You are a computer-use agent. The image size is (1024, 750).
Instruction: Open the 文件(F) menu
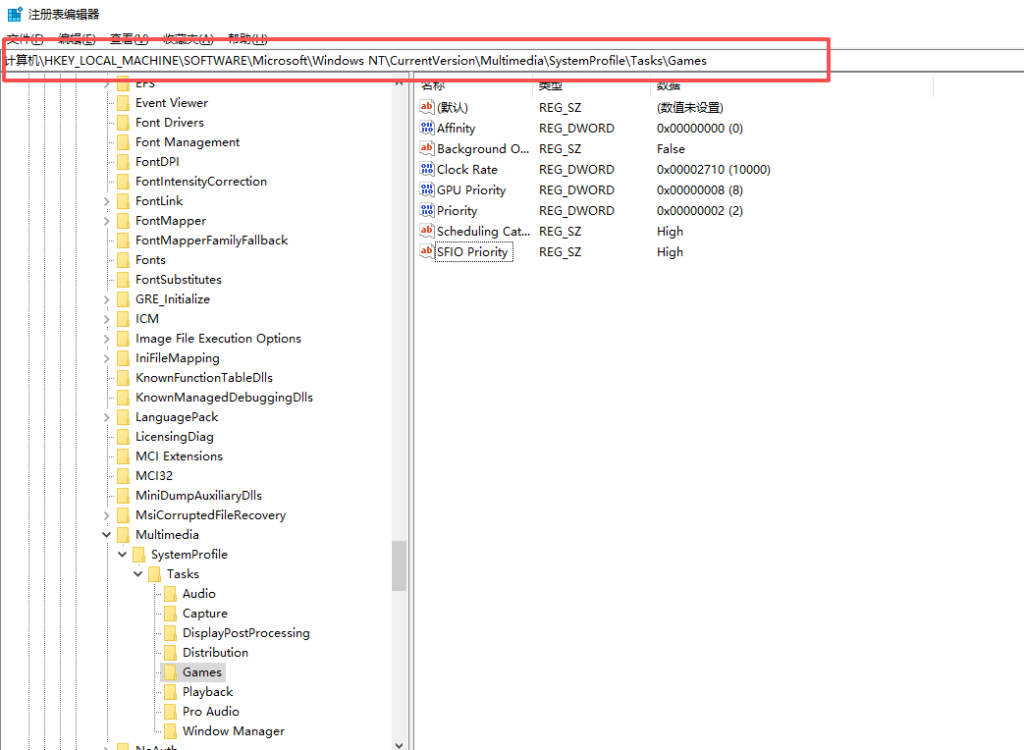[x=25, y=39]
